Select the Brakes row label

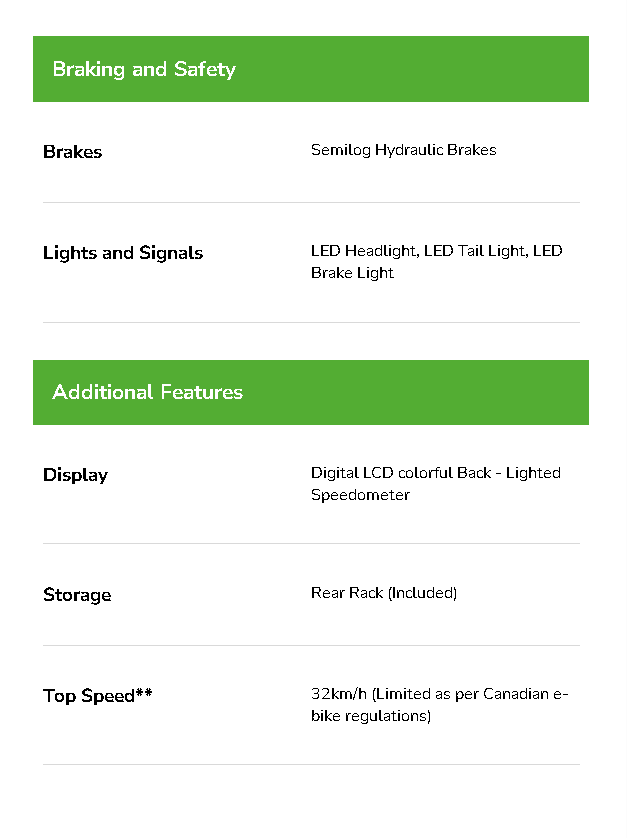[x=72, y=152]
